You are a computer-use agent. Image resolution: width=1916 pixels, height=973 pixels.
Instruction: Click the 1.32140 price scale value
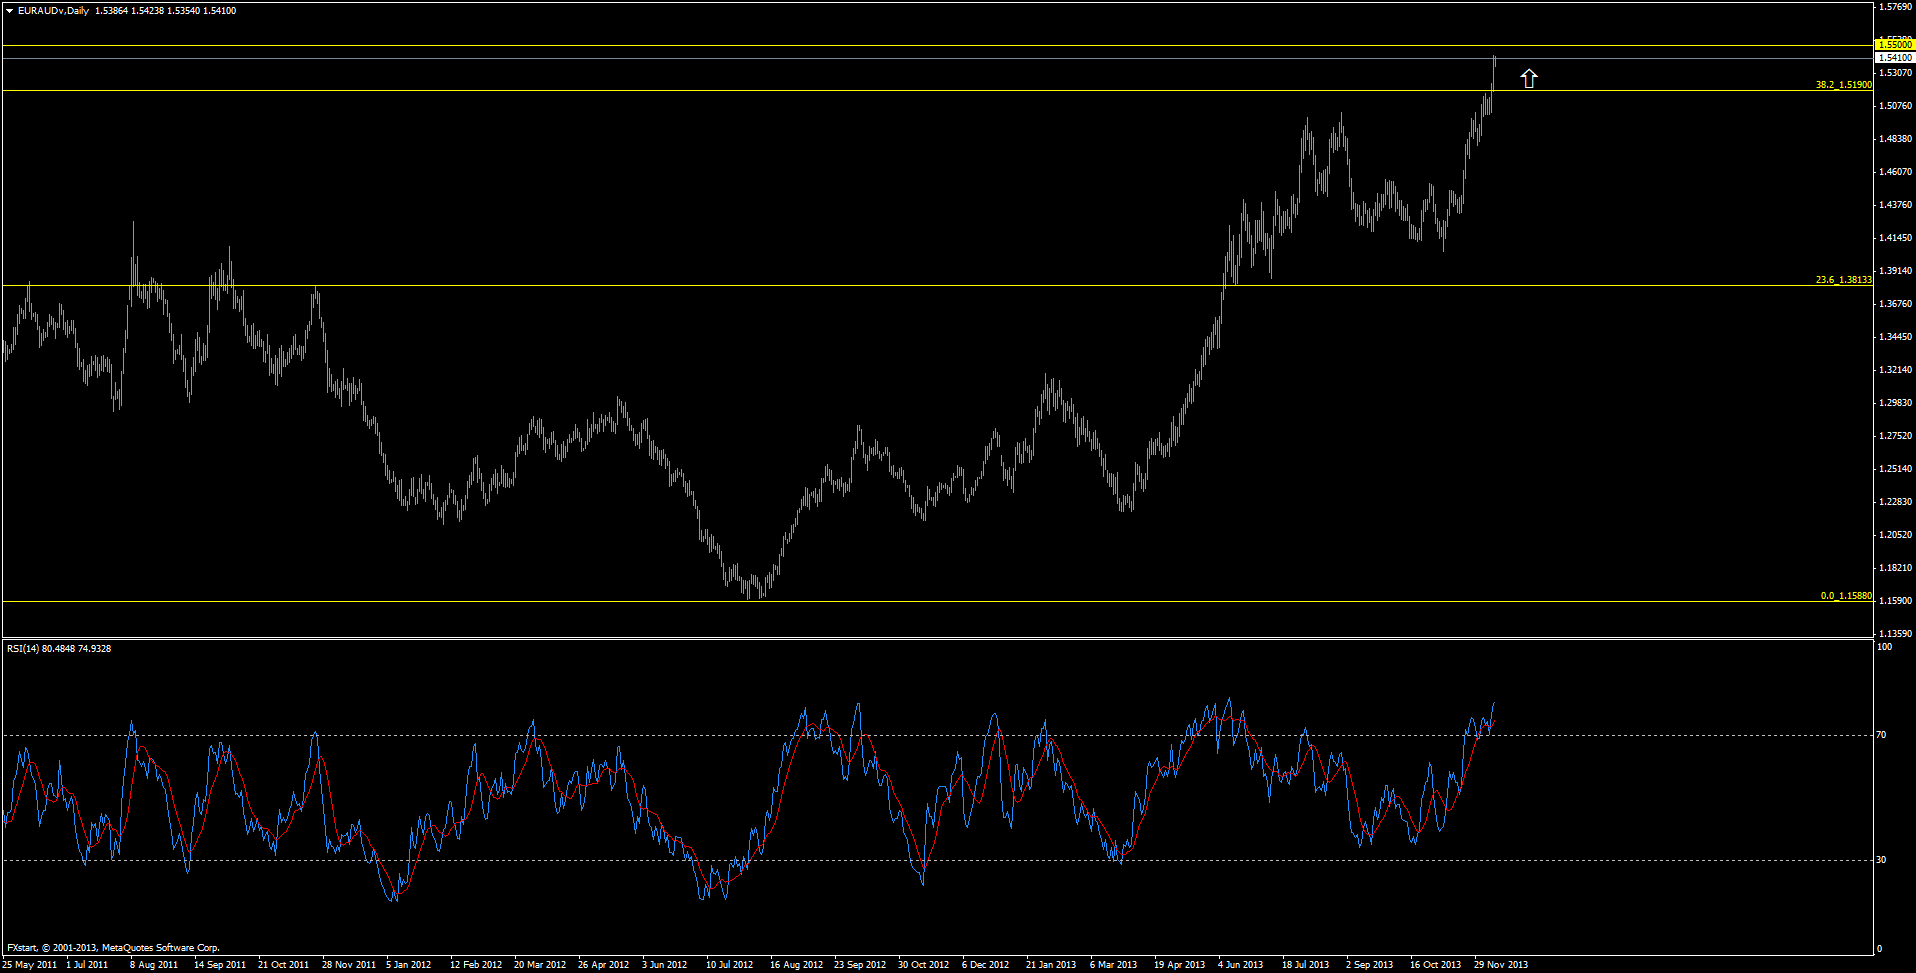[x=1896, y=370]
